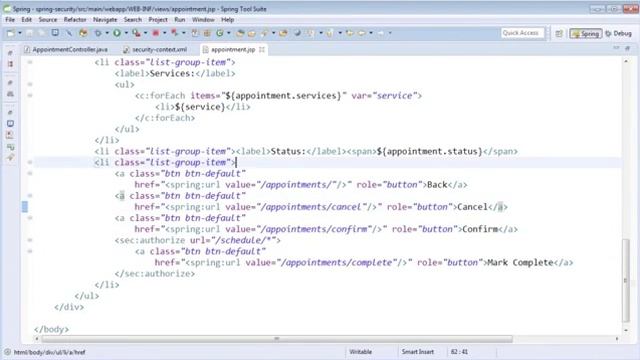
Task: Collapse the c:forEach fold marker
Action: pos(30,96)
